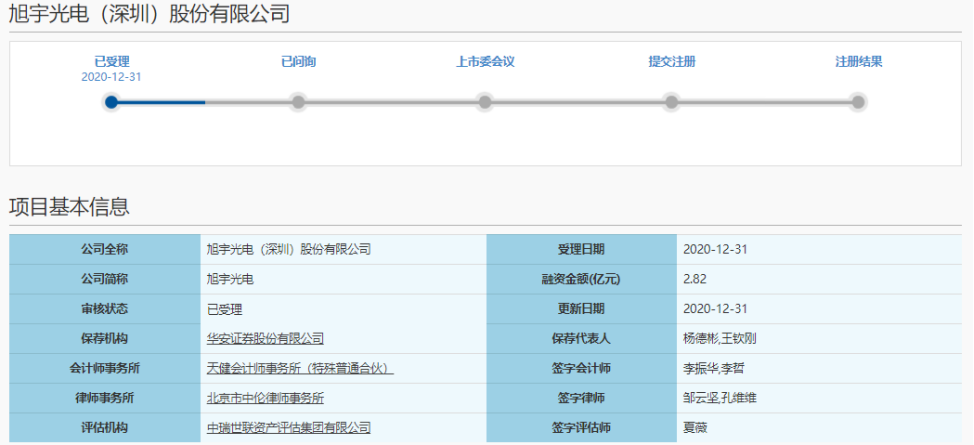Open the 天健会计师事务所（特殊普通合伙） link
974x445 pixels.
tap(301, 369)
